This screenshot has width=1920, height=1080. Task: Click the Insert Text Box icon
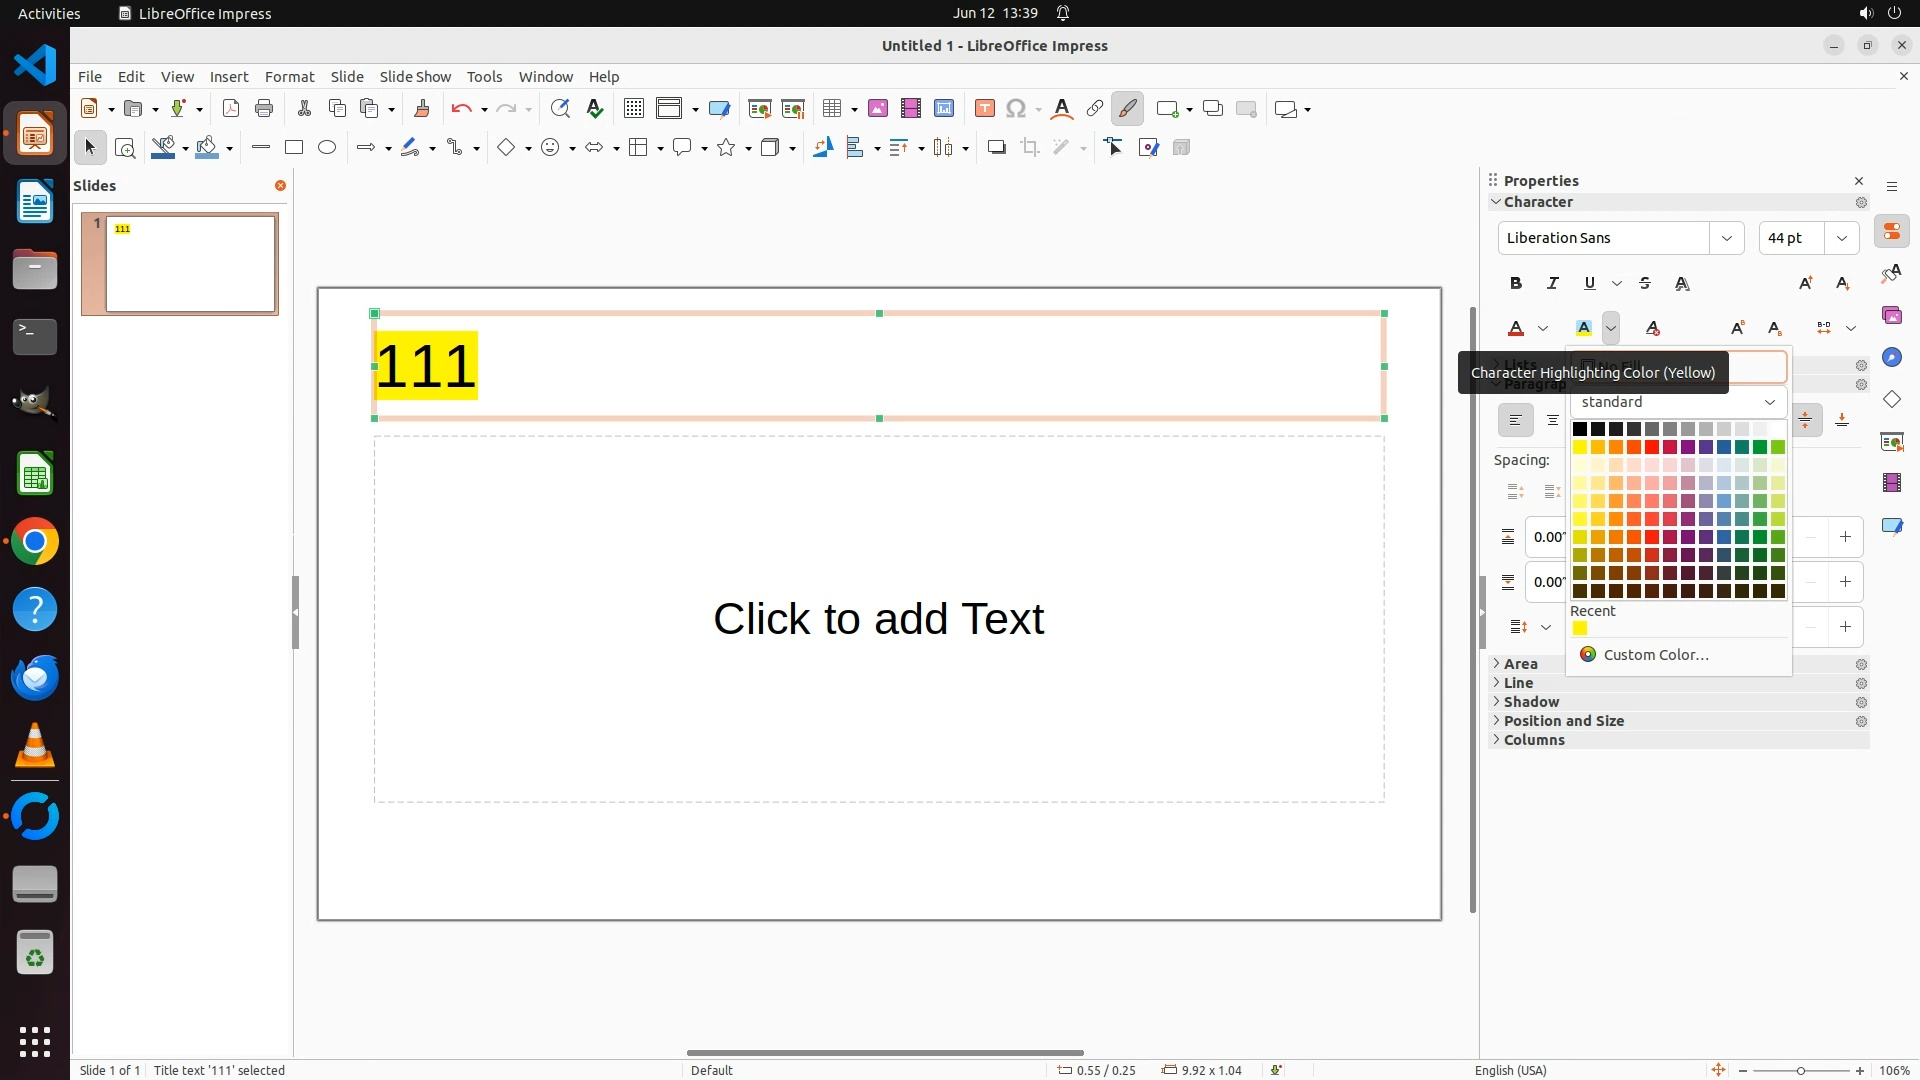[984, 109]
